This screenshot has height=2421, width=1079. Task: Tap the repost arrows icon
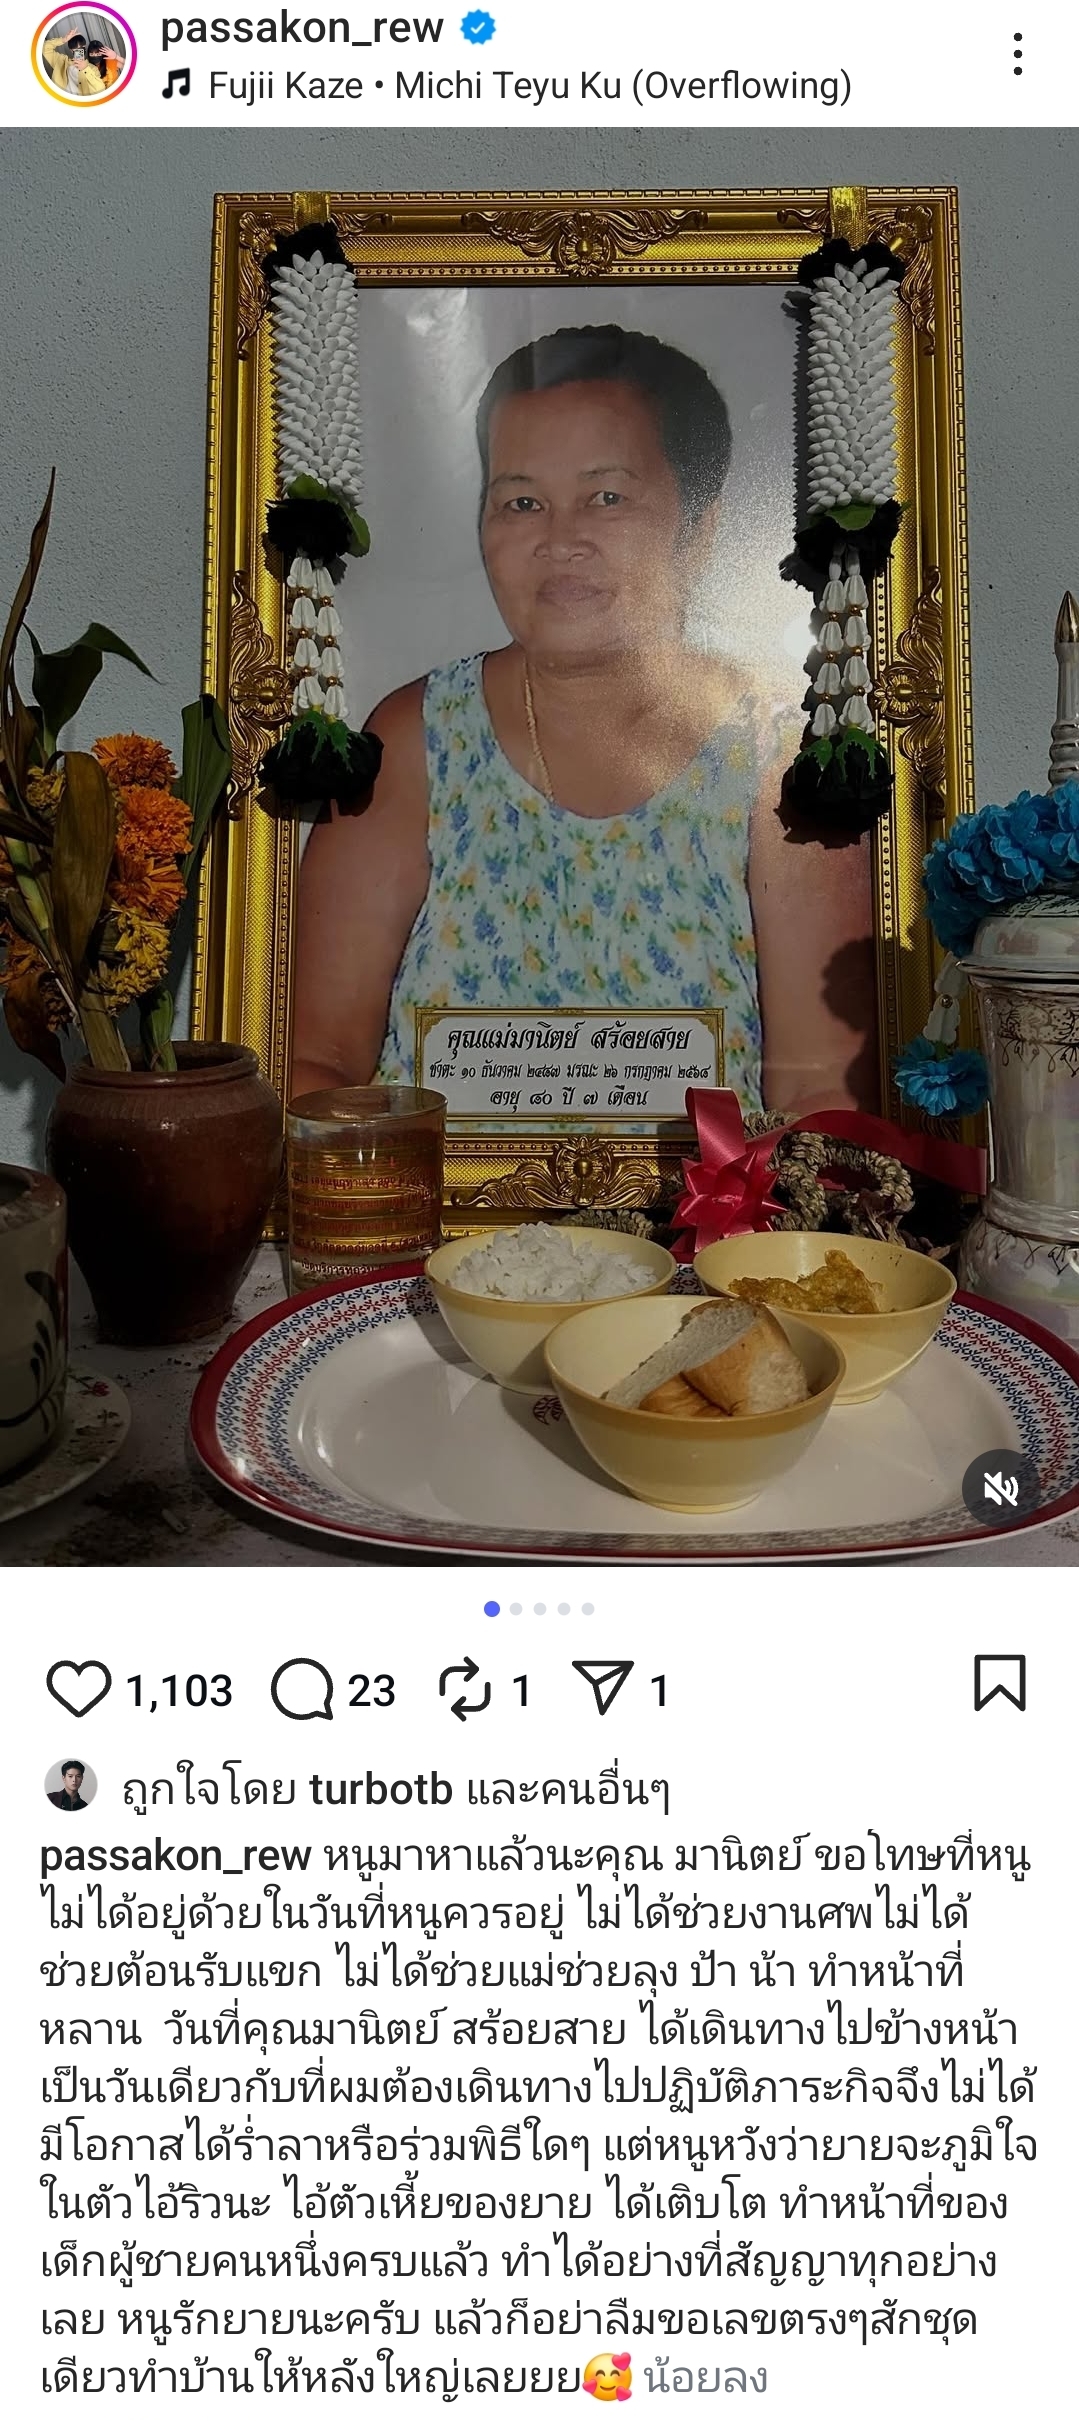[465, 1689]
